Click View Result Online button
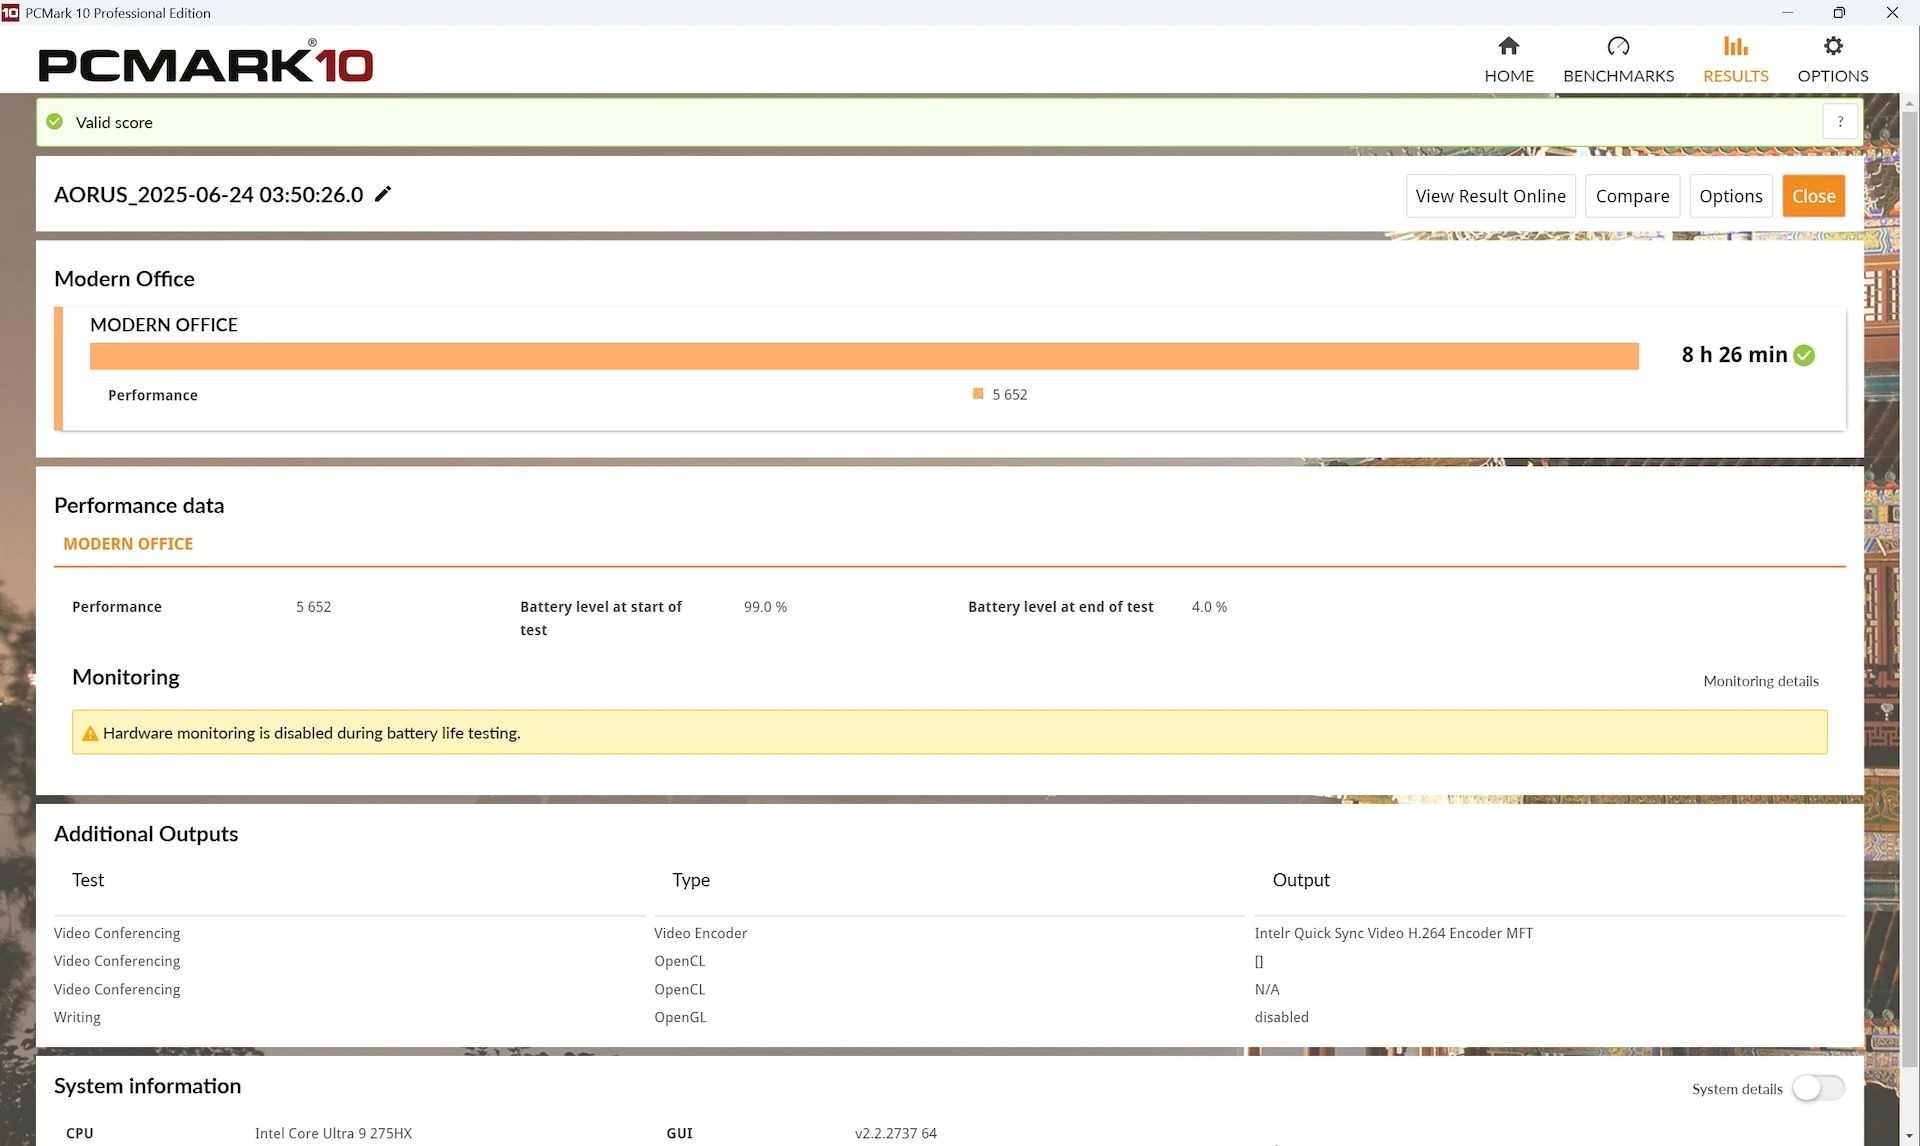Screen dimensions: 1920x1146 point(1490,196)
